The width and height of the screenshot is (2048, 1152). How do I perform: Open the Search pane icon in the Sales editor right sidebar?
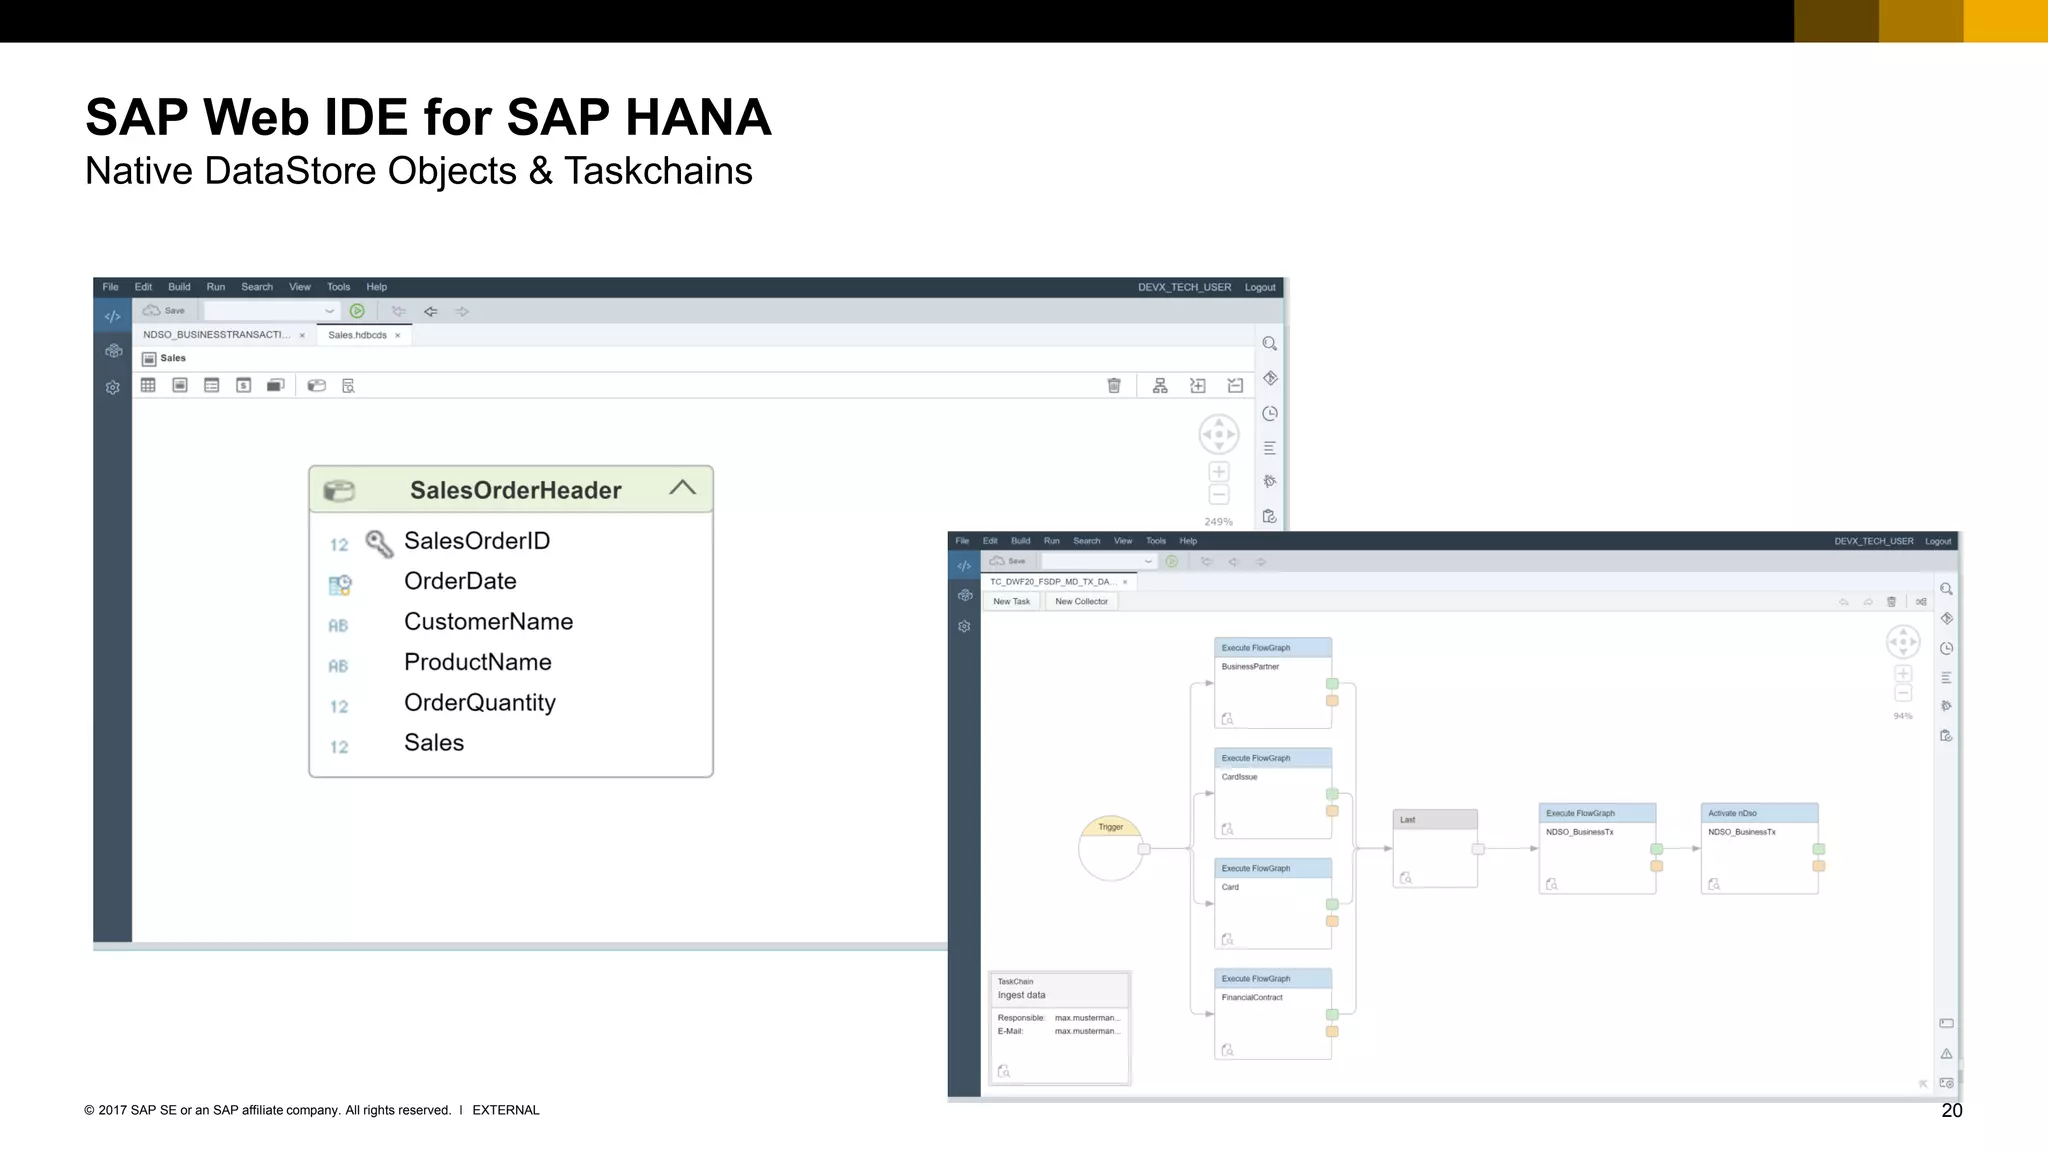point(1270,344)
